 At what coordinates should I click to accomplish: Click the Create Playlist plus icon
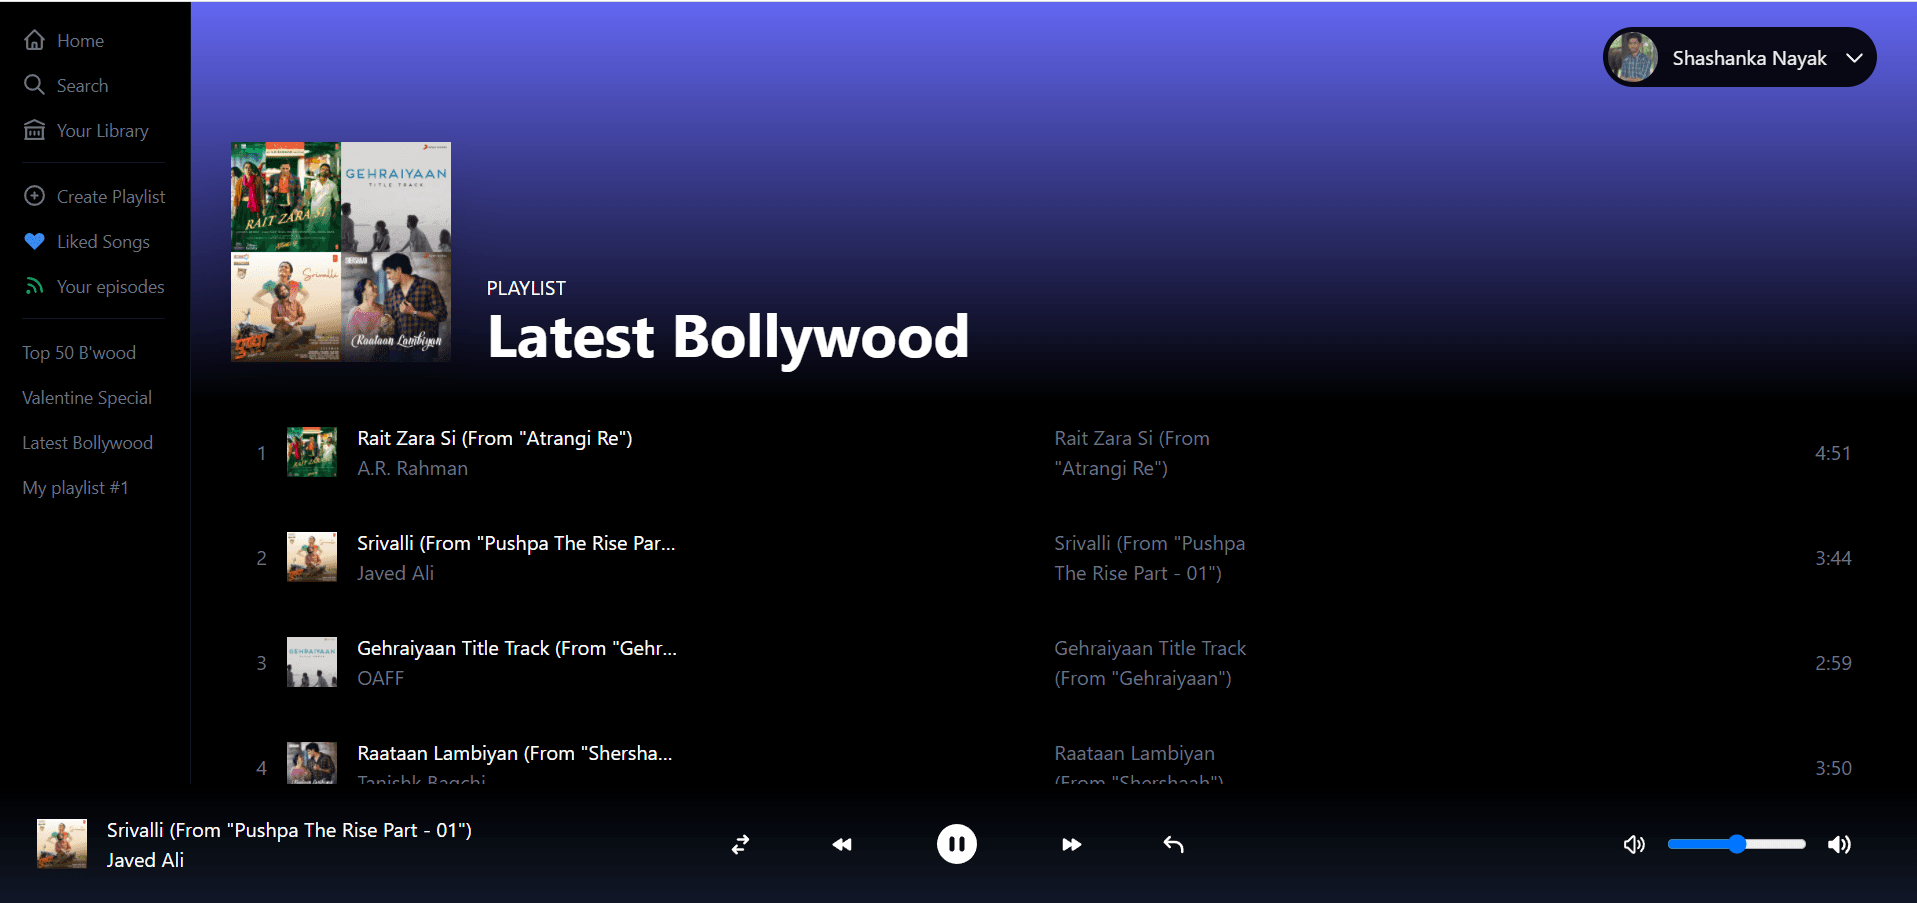click(x=35, y=196)
